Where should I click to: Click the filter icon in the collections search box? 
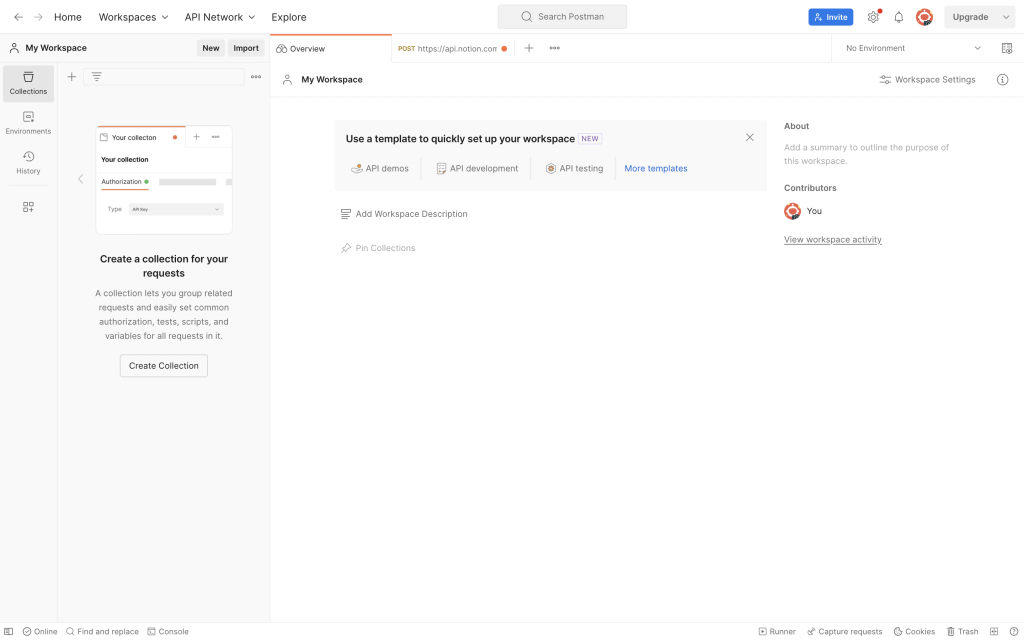[x=97, y=77]
